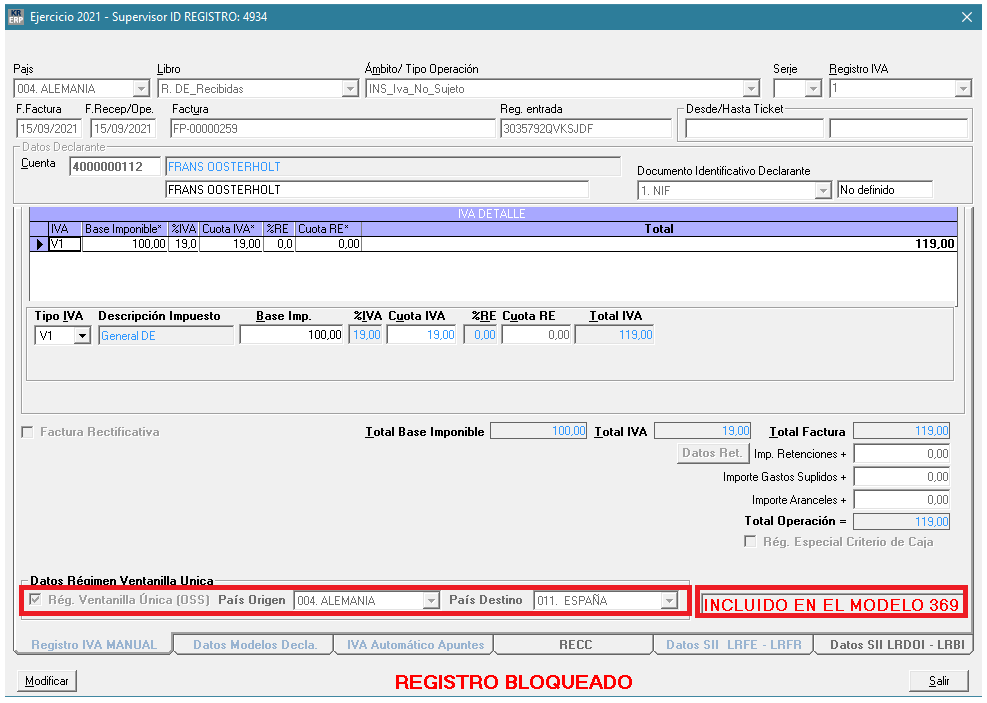This screenshot has height=703, width=987.
Task: Open the Datos SII LRDOI - LRBI tab
Action: coord(897,644)
